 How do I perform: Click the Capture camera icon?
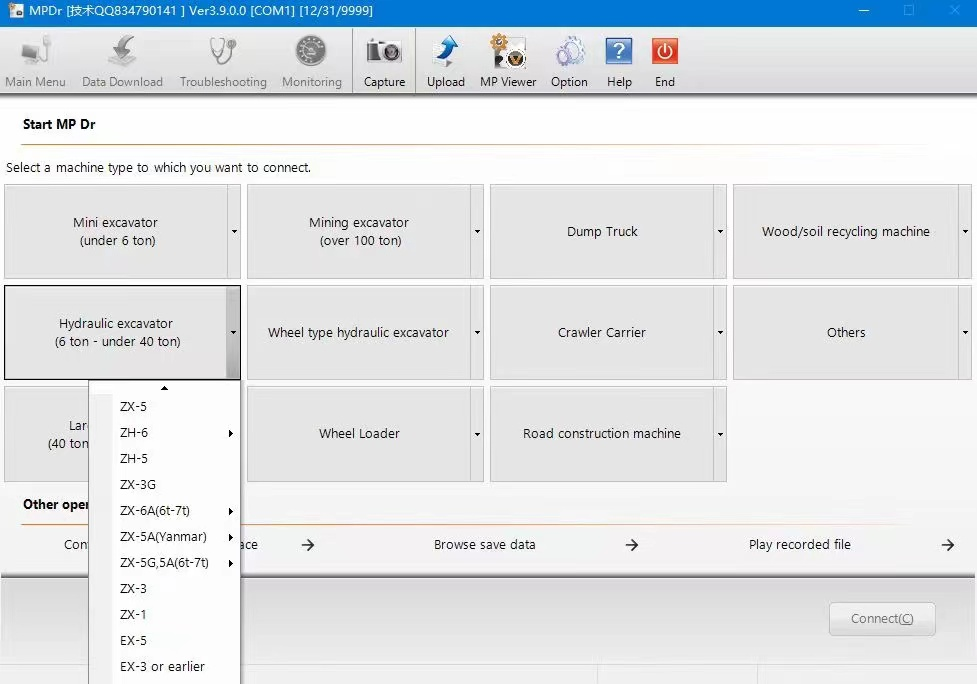(x=384, y=52)
